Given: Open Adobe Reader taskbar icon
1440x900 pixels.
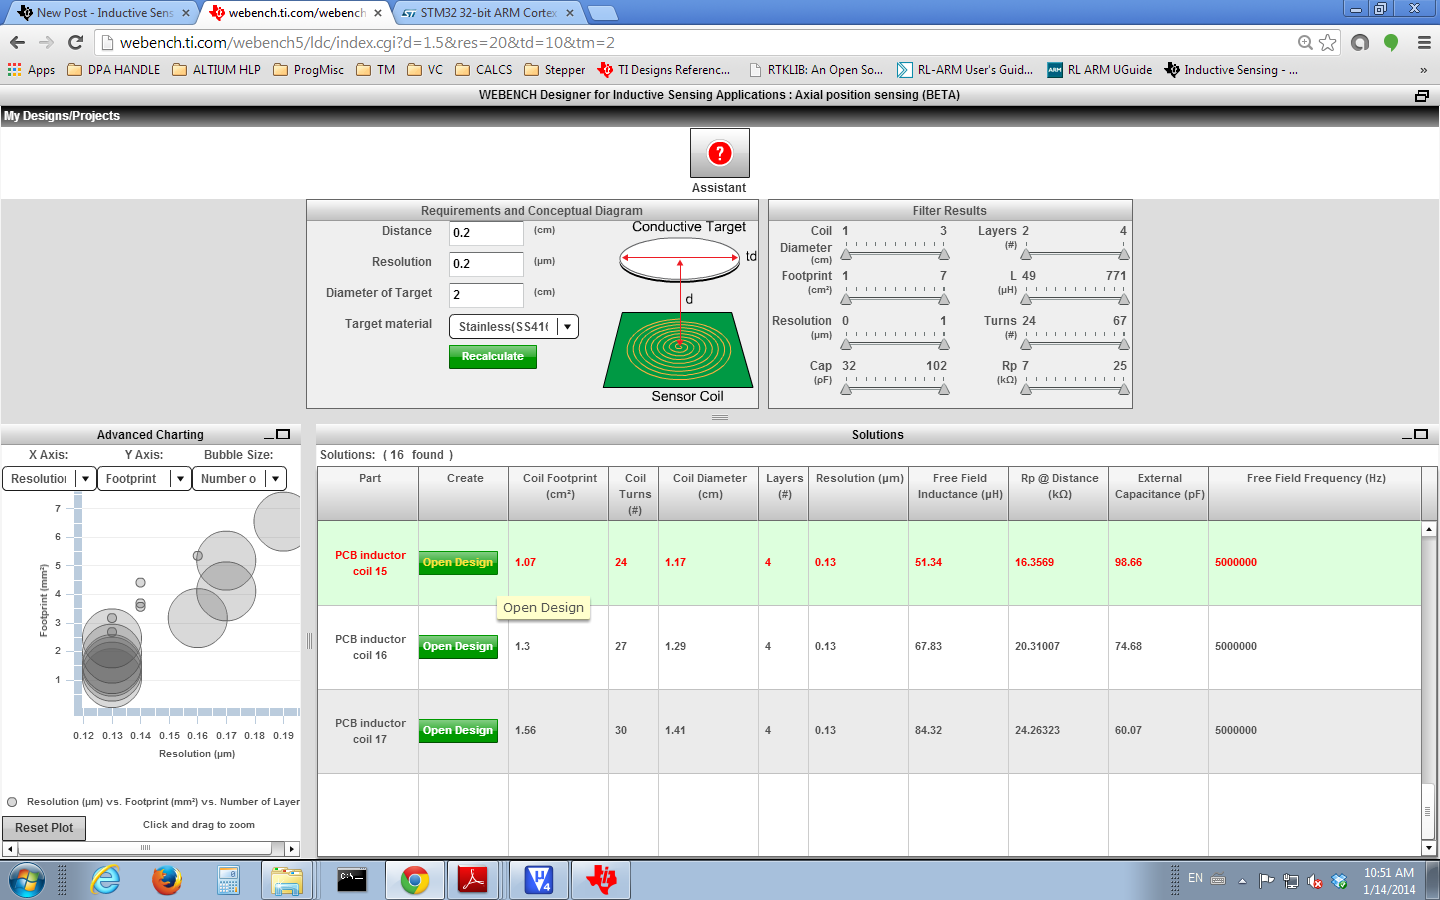Looking at the screenshot, I should 472,880.
